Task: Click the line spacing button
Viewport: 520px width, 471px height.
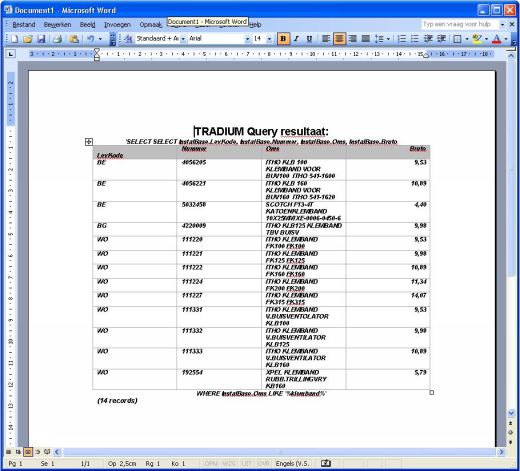Action: pyautogui.click(x=379, y=39)
